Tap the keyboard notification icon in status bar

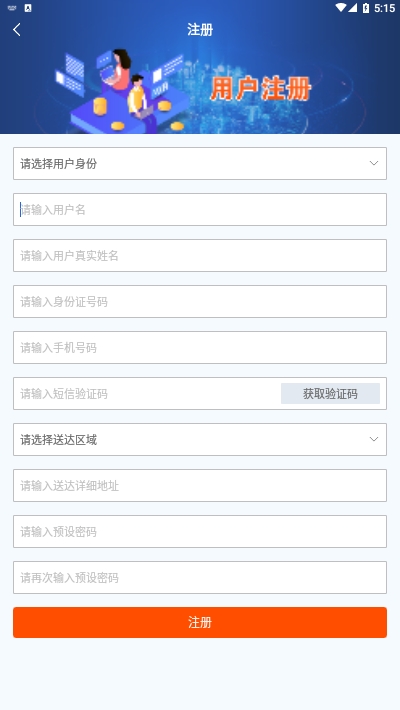tap(12, 8)
